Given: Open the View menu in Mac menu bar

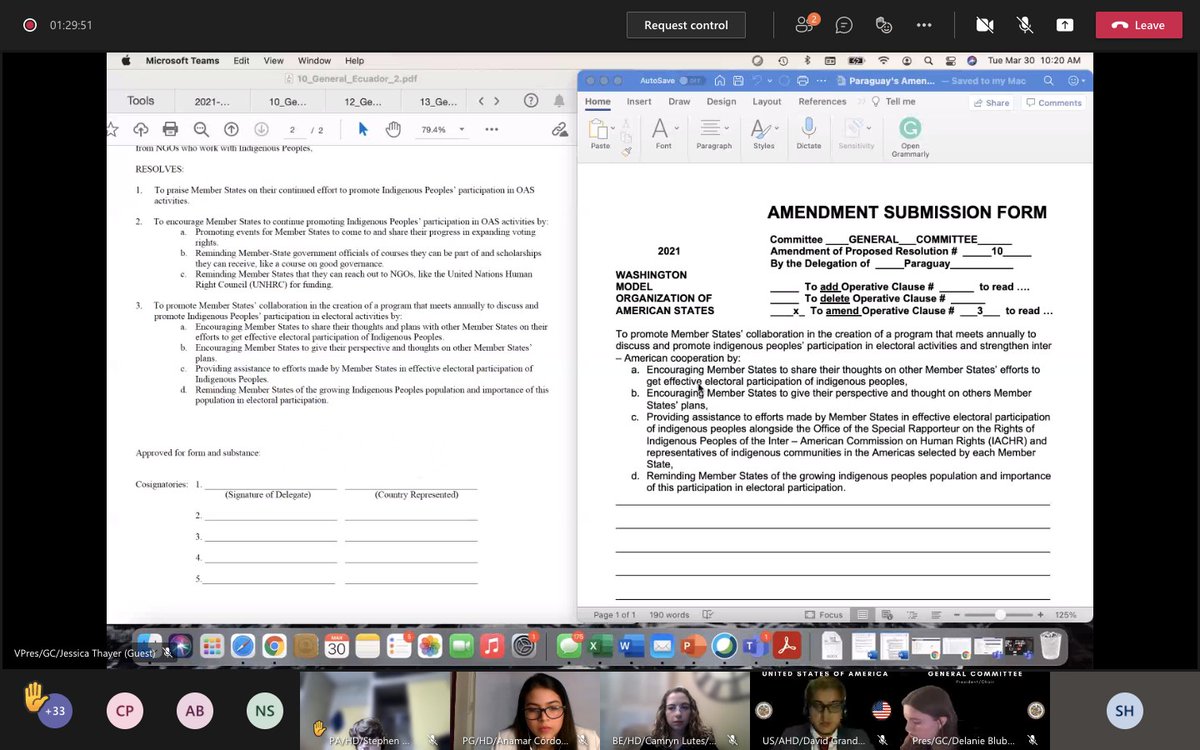Looking at the screenshot, I should point(273,61).
